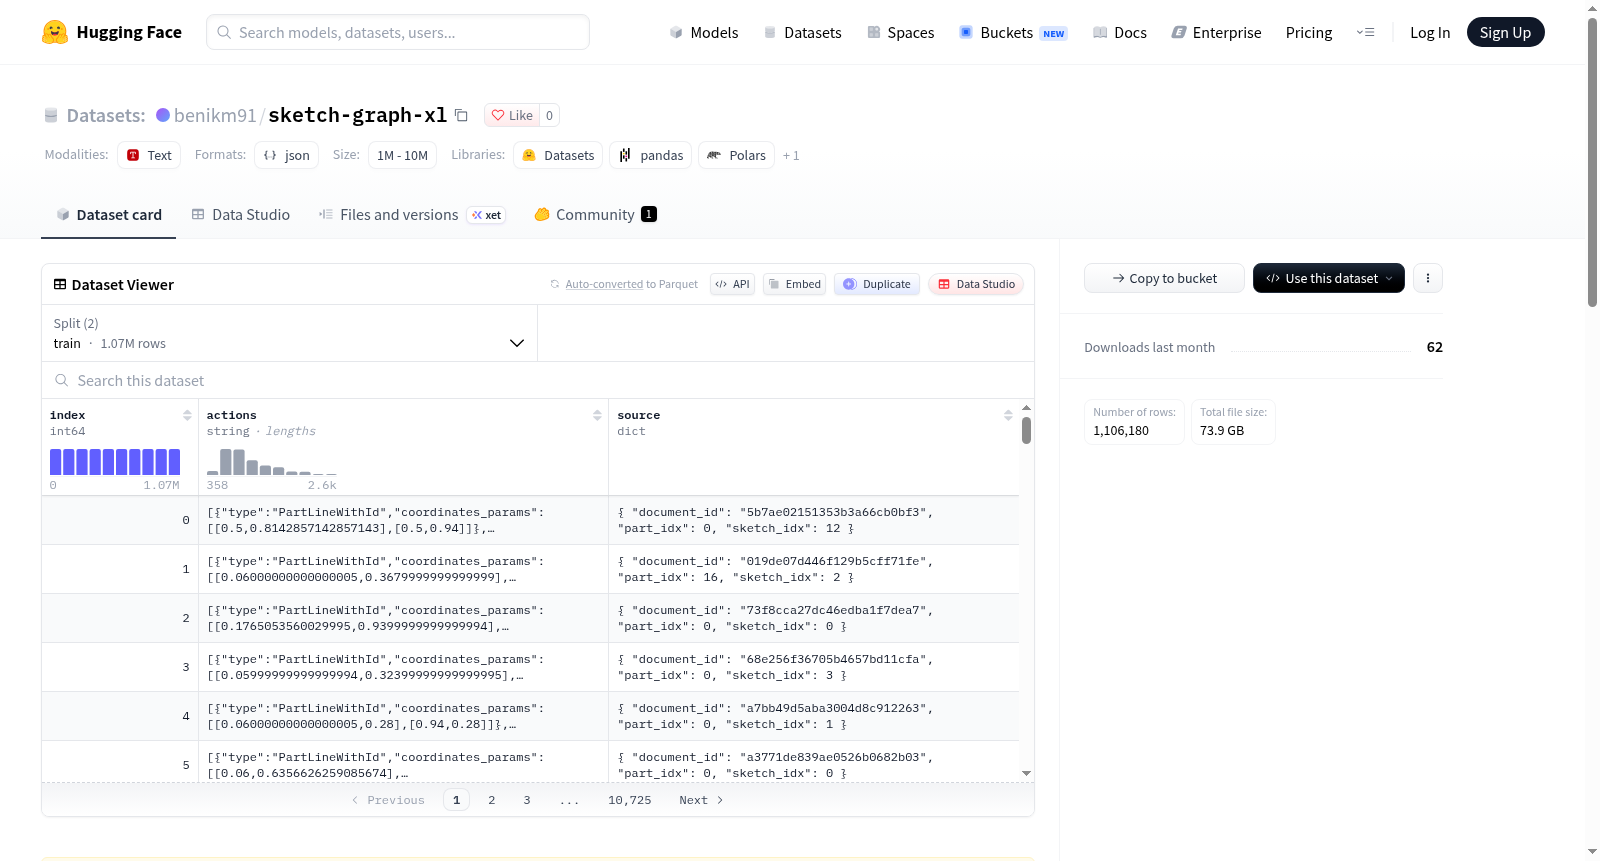Viewport: 1600px width, 861px height.
Task: Sort by the index column
Action: (x=187, y=415)
